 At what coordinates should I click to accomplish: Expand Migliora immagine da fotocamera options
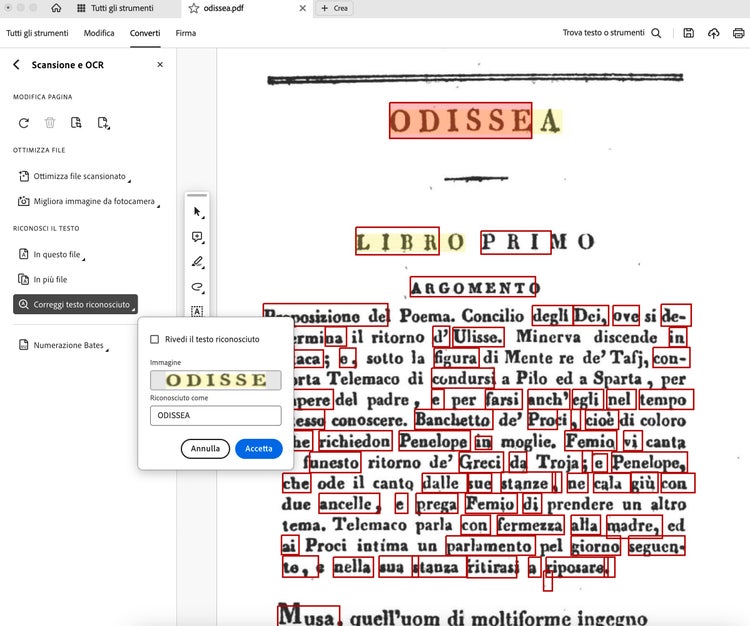coord(88,201)
